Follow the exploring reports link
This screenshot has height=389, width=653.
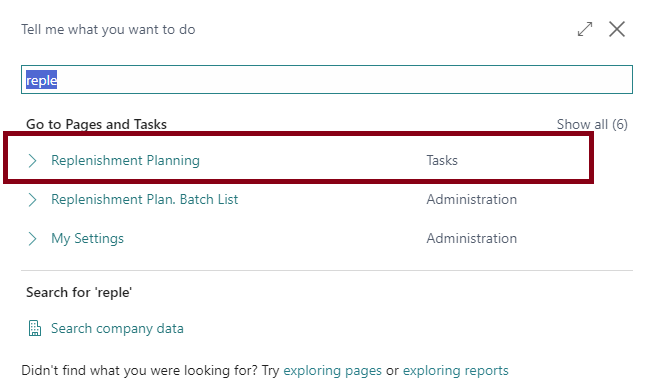(x=456, y=370)
